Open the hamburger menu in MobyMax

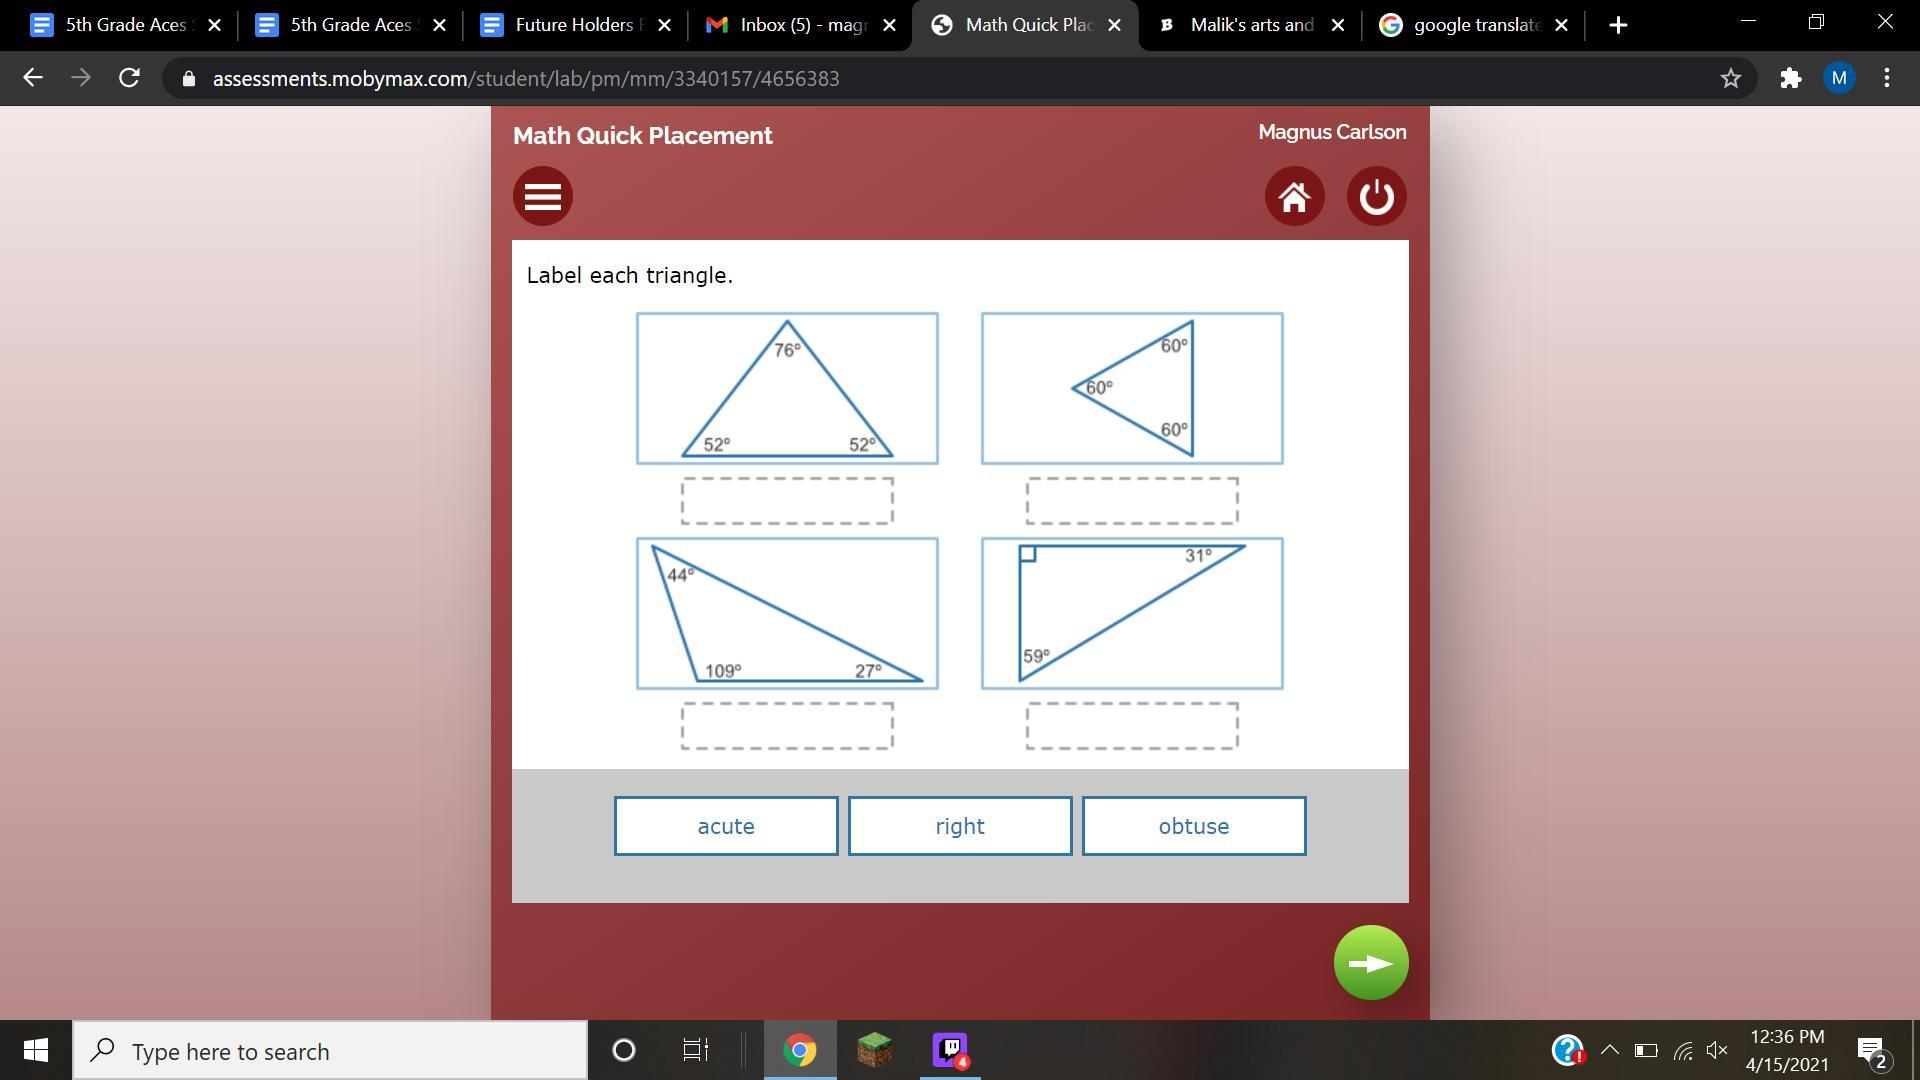[x=542, y=196]
